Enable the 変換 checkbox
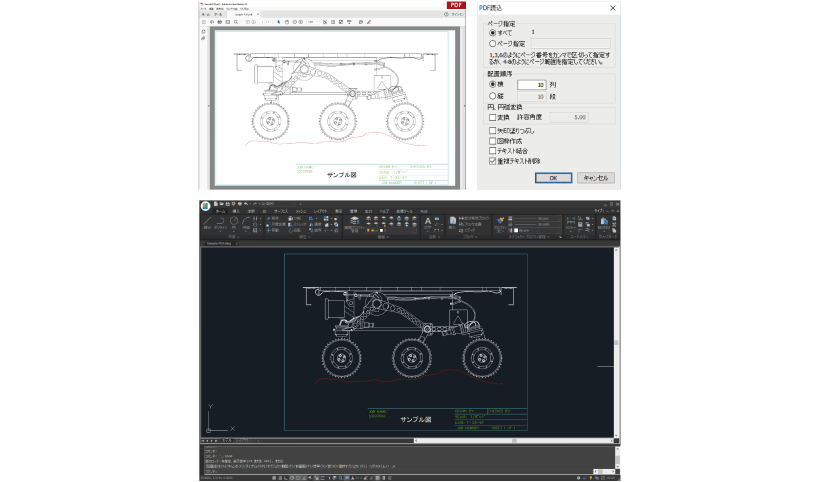820x482 pixels. (x=491, y=117)
